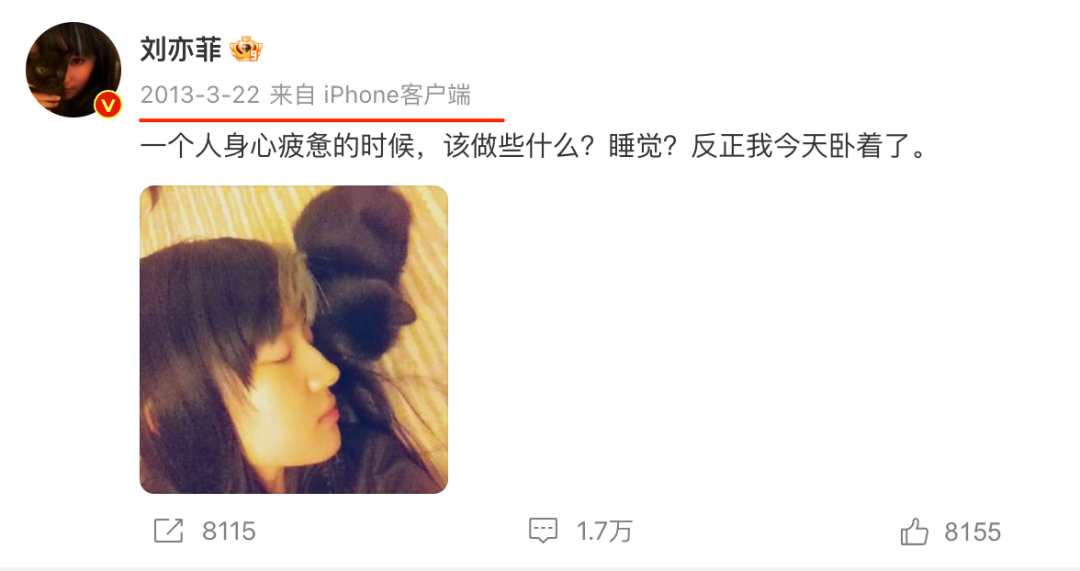
Task: Open the round profile avatar of 刘亦菲
Action: coord(73,70)
